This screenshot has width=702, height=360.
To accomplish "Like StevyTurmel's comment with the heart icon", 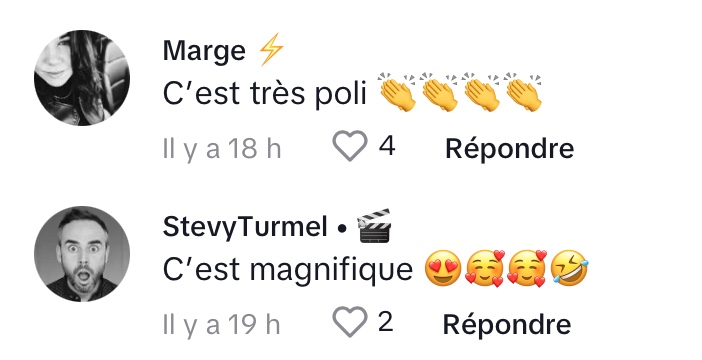I will 350,322.
